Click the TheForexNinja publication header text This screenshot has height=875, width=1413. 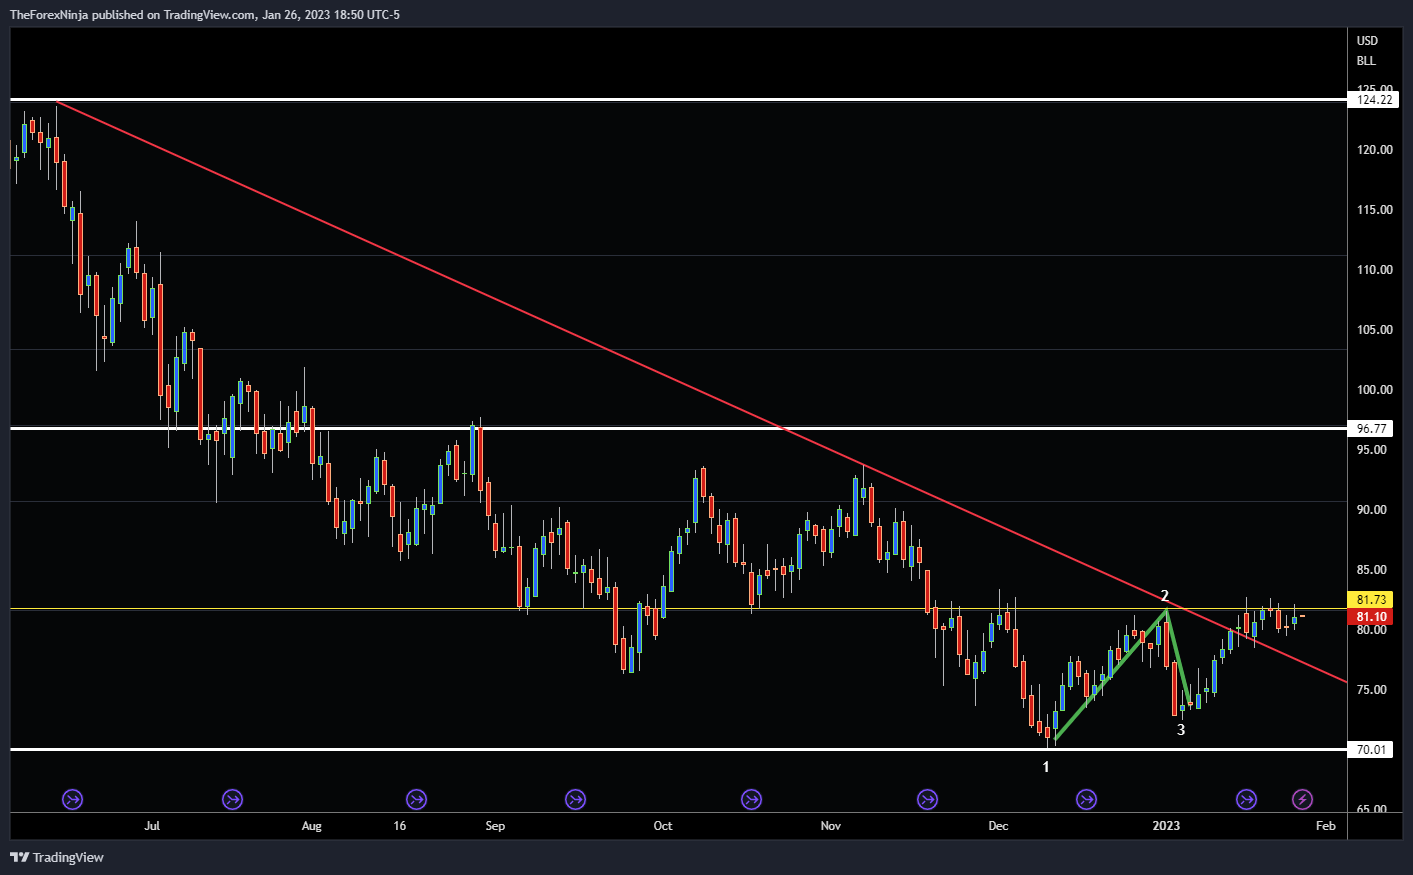tap(204, 14)
